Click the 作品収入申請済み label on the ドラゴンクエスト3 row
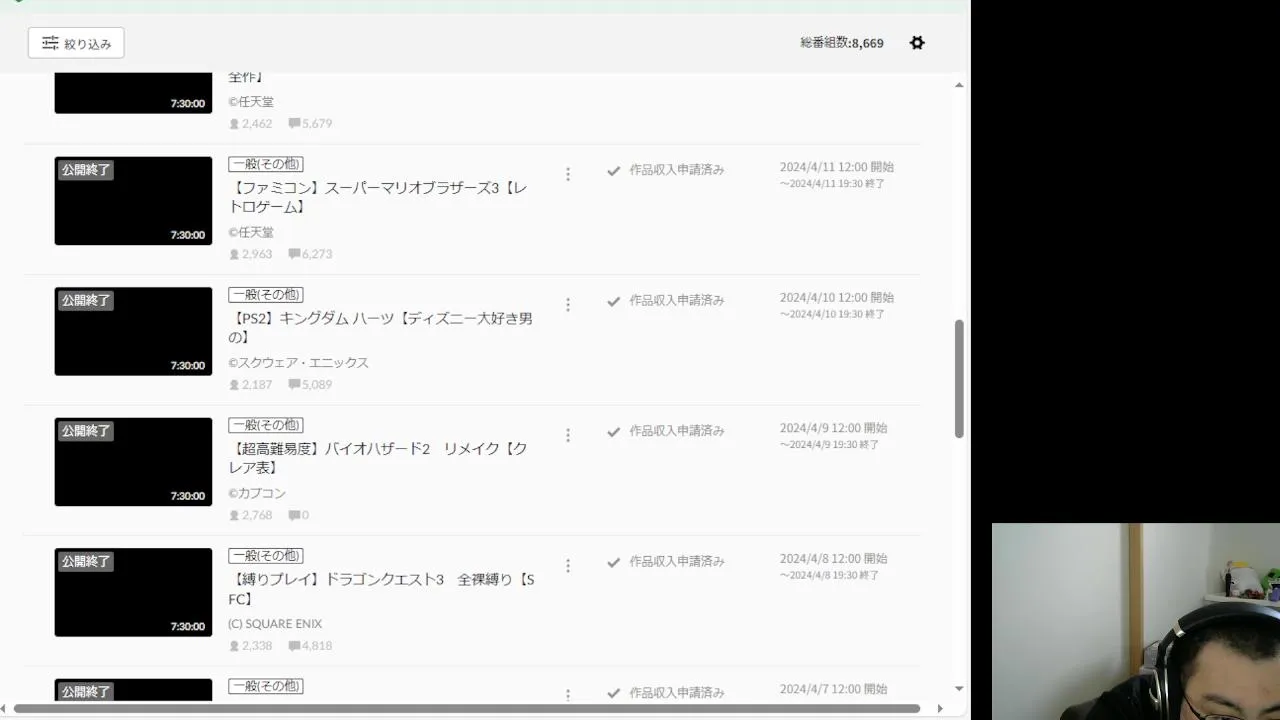1280x720 pixels. click(x=677, y=562)
